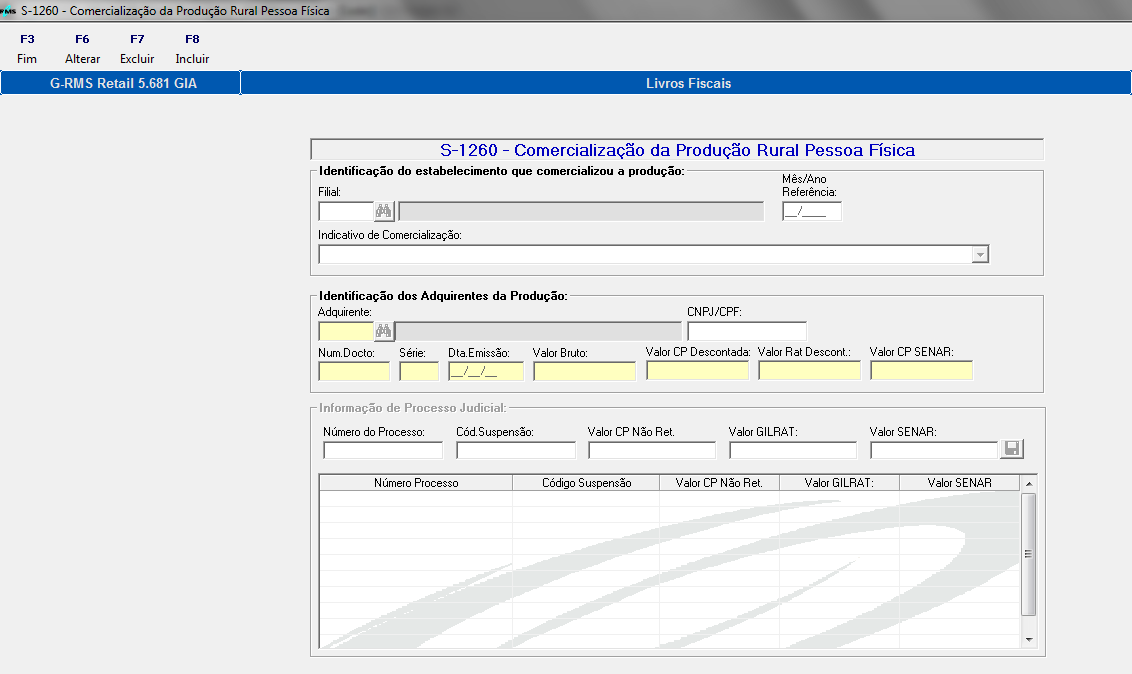Open Adquirente search binoculars icon
Viewport: 1132px width, 674px height.
coord(383,331)
